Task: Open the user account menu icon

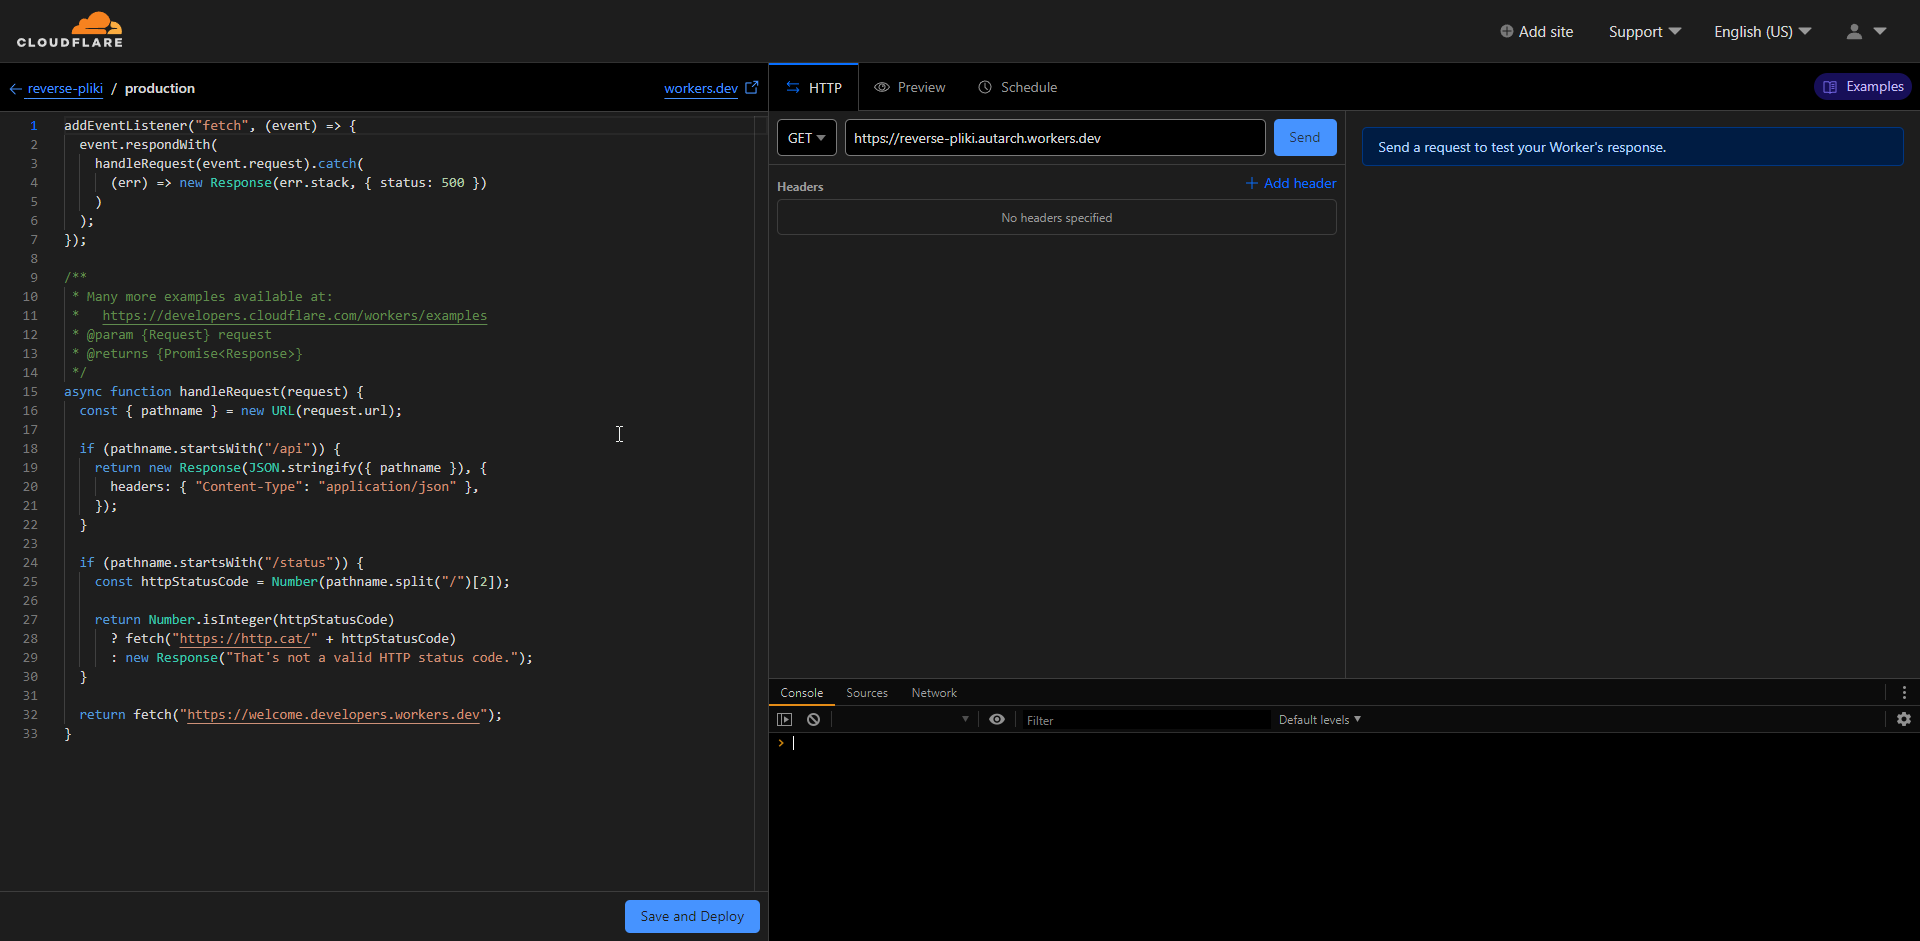Action: pos(1854,31)
